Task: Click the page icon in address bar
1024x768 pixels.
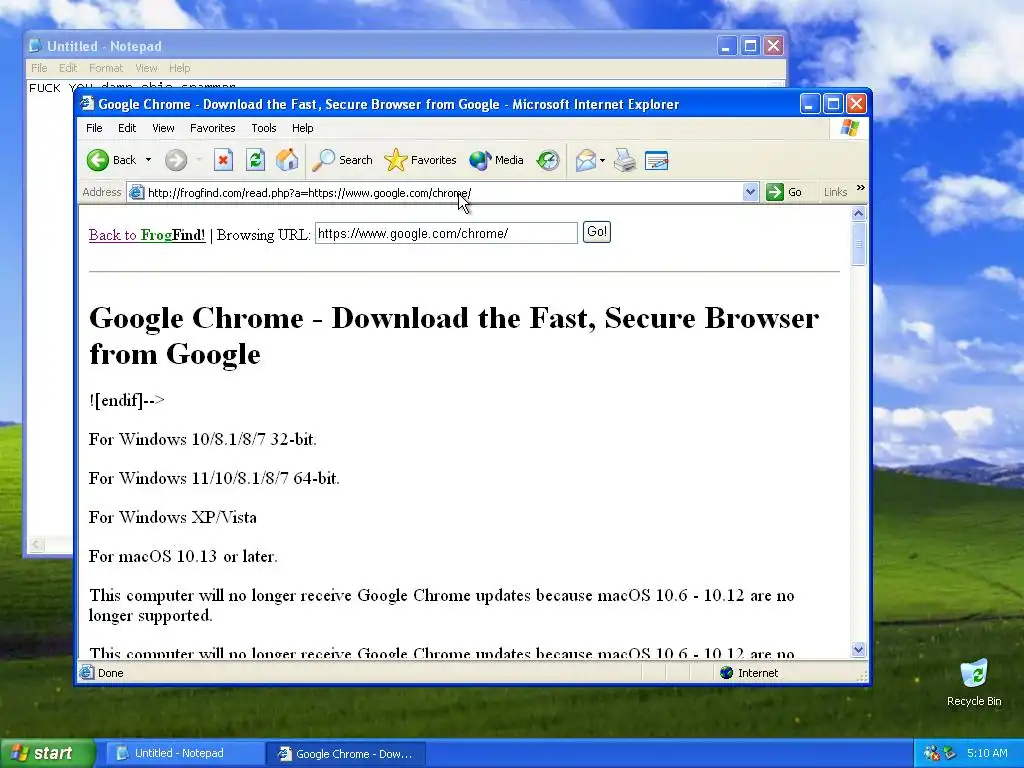Action: click(136, 192)
